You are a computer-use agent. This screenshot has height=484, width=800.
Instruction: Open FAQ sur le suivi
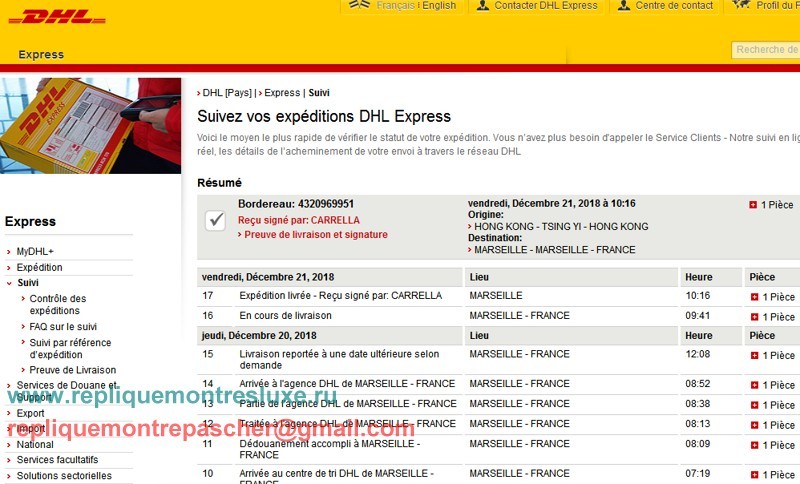click(63, 326)
